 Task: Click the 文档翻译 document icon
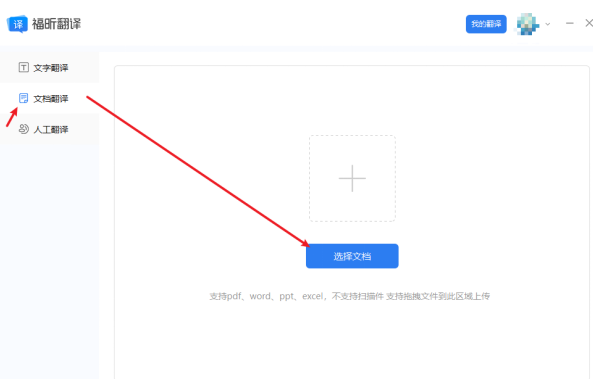(23, 98)
